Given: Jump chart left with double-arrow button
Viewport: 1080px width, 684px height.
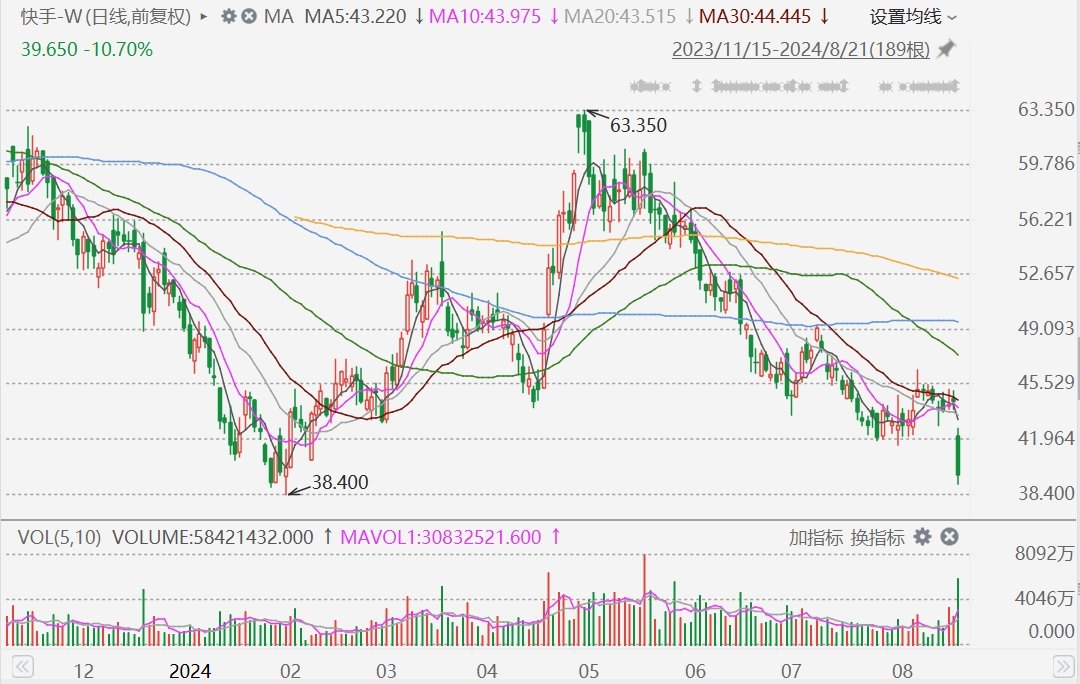Looking at the screenshot, I should pos(23,666).
